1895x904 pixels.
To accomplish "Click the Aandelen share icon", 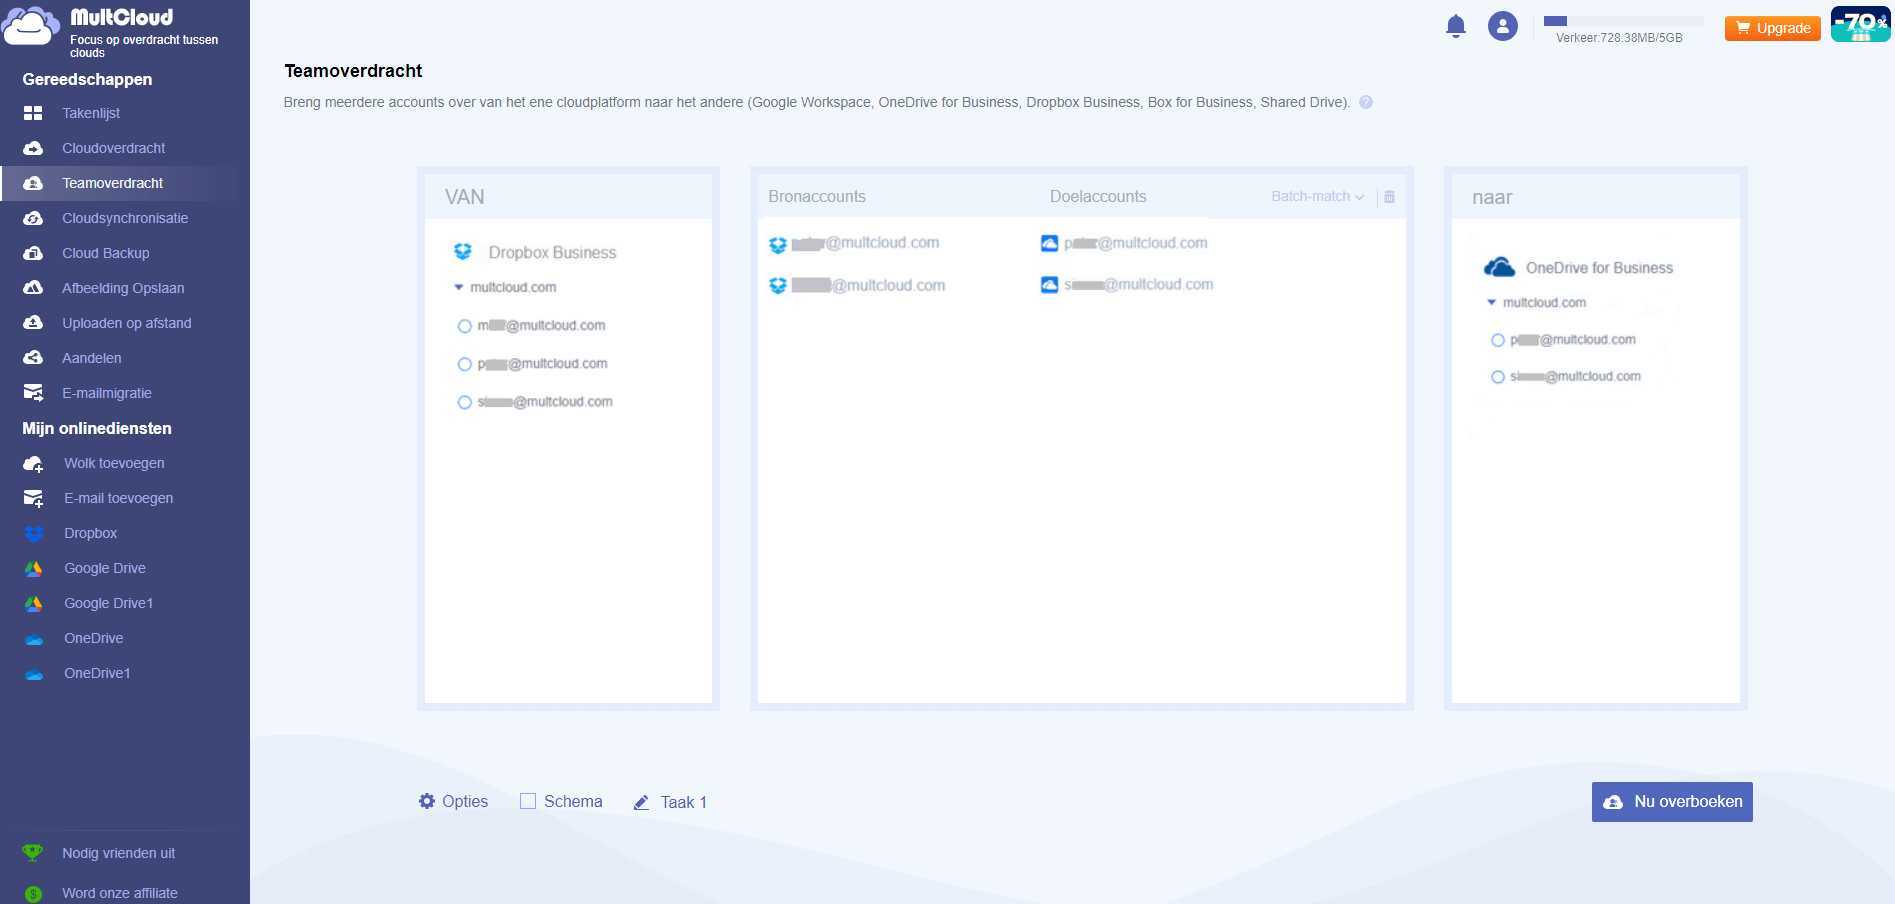I will tap(33, 358).
